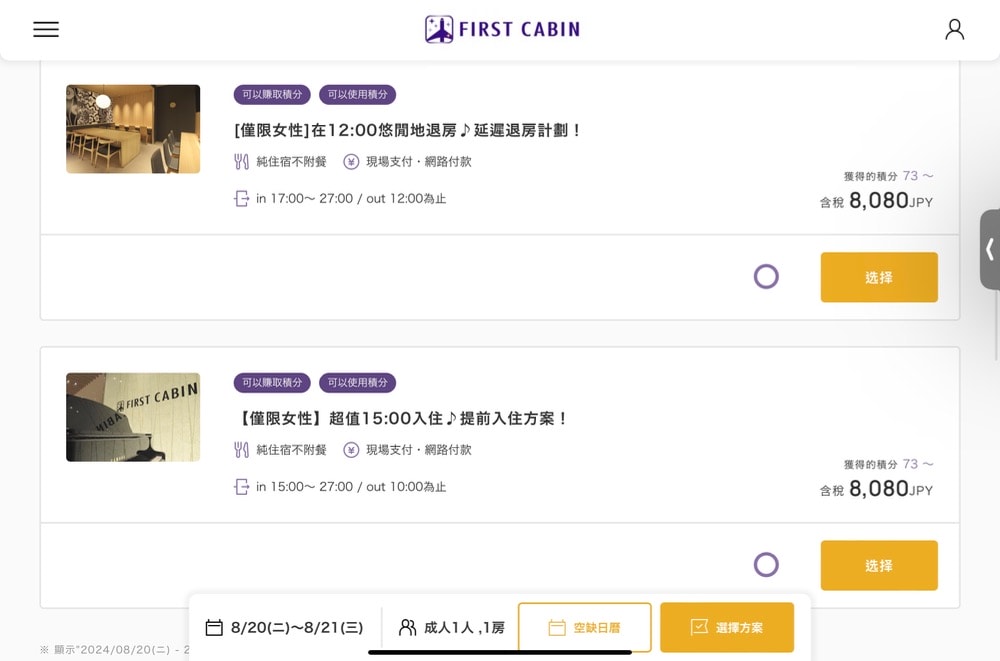Click yen payment icon in early check-in plan
Image resolution: width=1000 pixels, height=661 pixels.
tap(351, 450)
